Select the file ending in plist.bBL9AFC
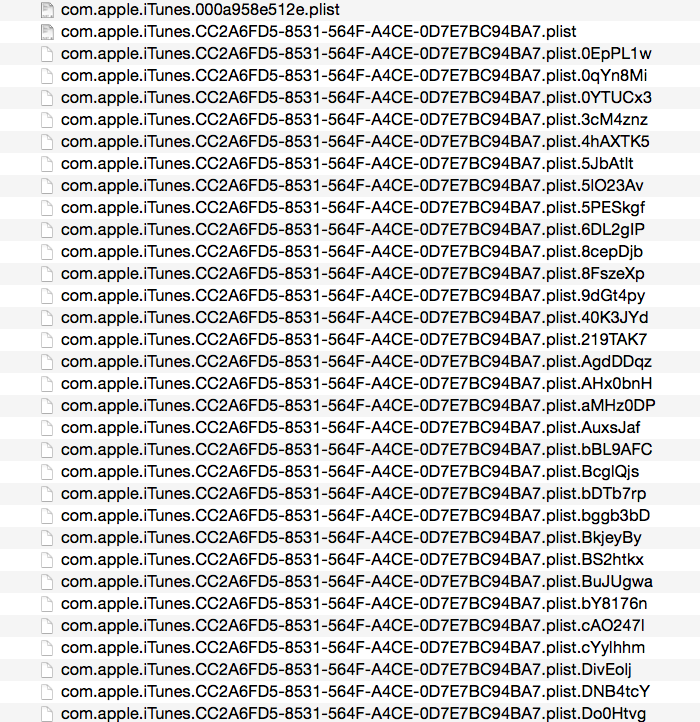700x722 pixels. [356, 450]
